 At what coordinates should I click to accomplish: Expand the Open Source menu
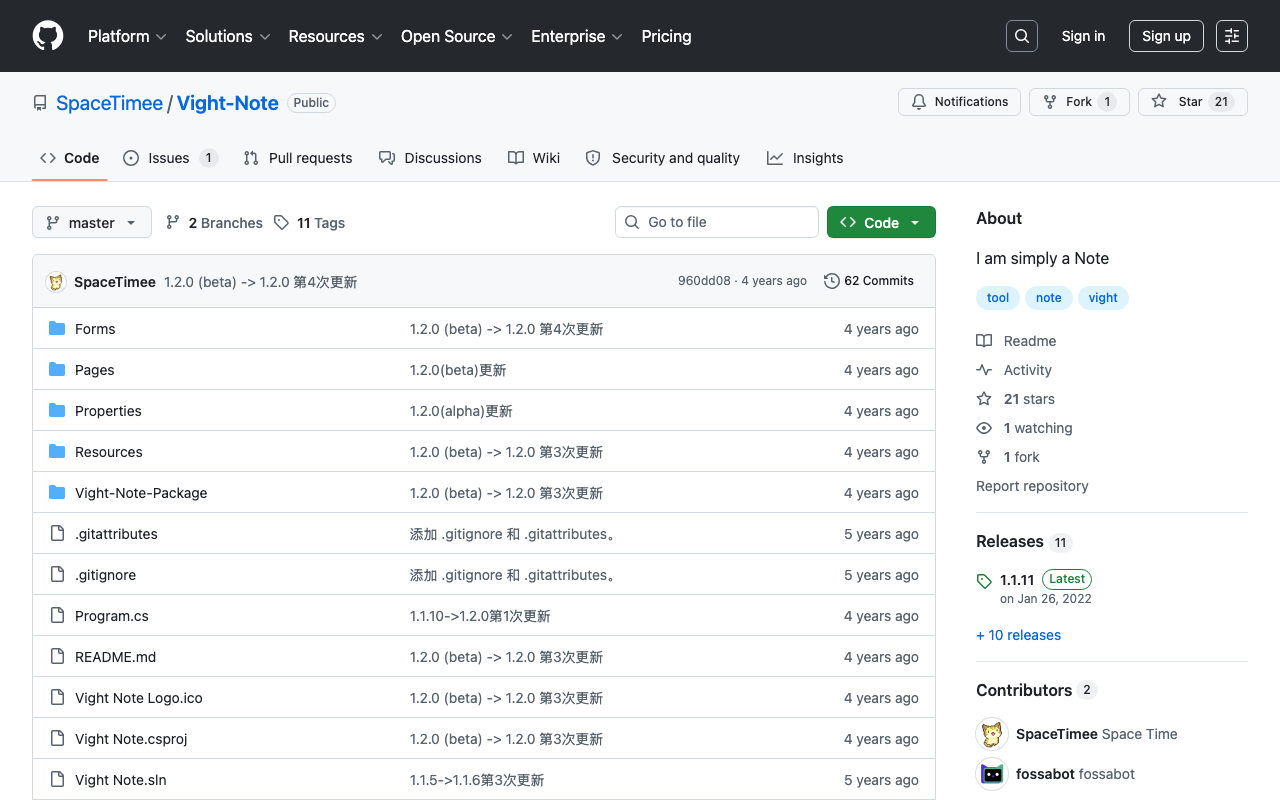pos(457,36)
